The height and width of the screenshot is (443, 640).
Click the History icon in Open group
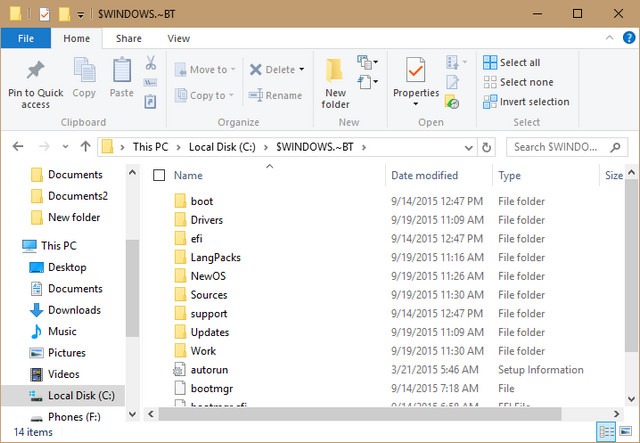point(452,102)
